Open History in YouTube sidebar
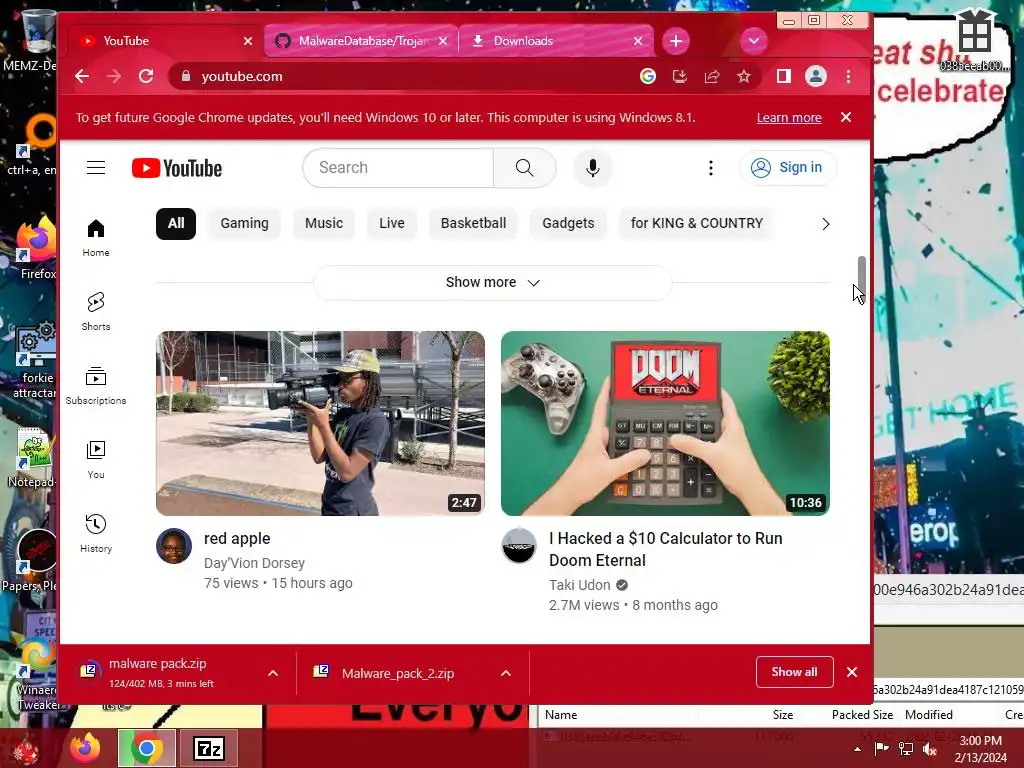 (96, 534)
